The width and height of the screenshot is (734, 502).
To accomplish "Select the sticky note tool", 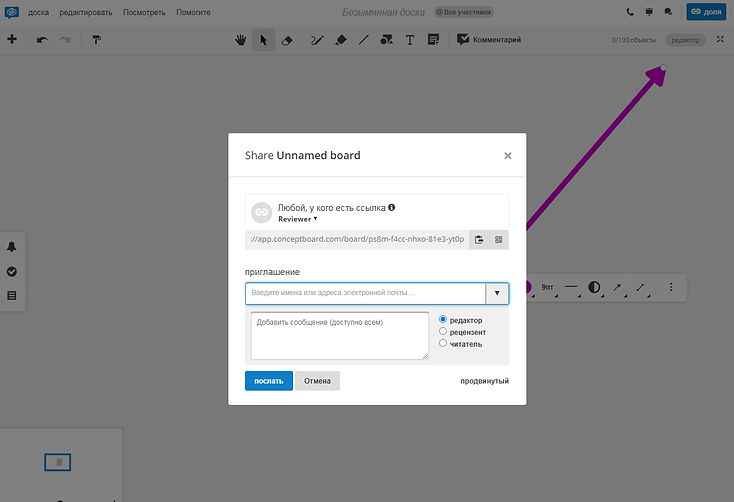I will [433, 40].
